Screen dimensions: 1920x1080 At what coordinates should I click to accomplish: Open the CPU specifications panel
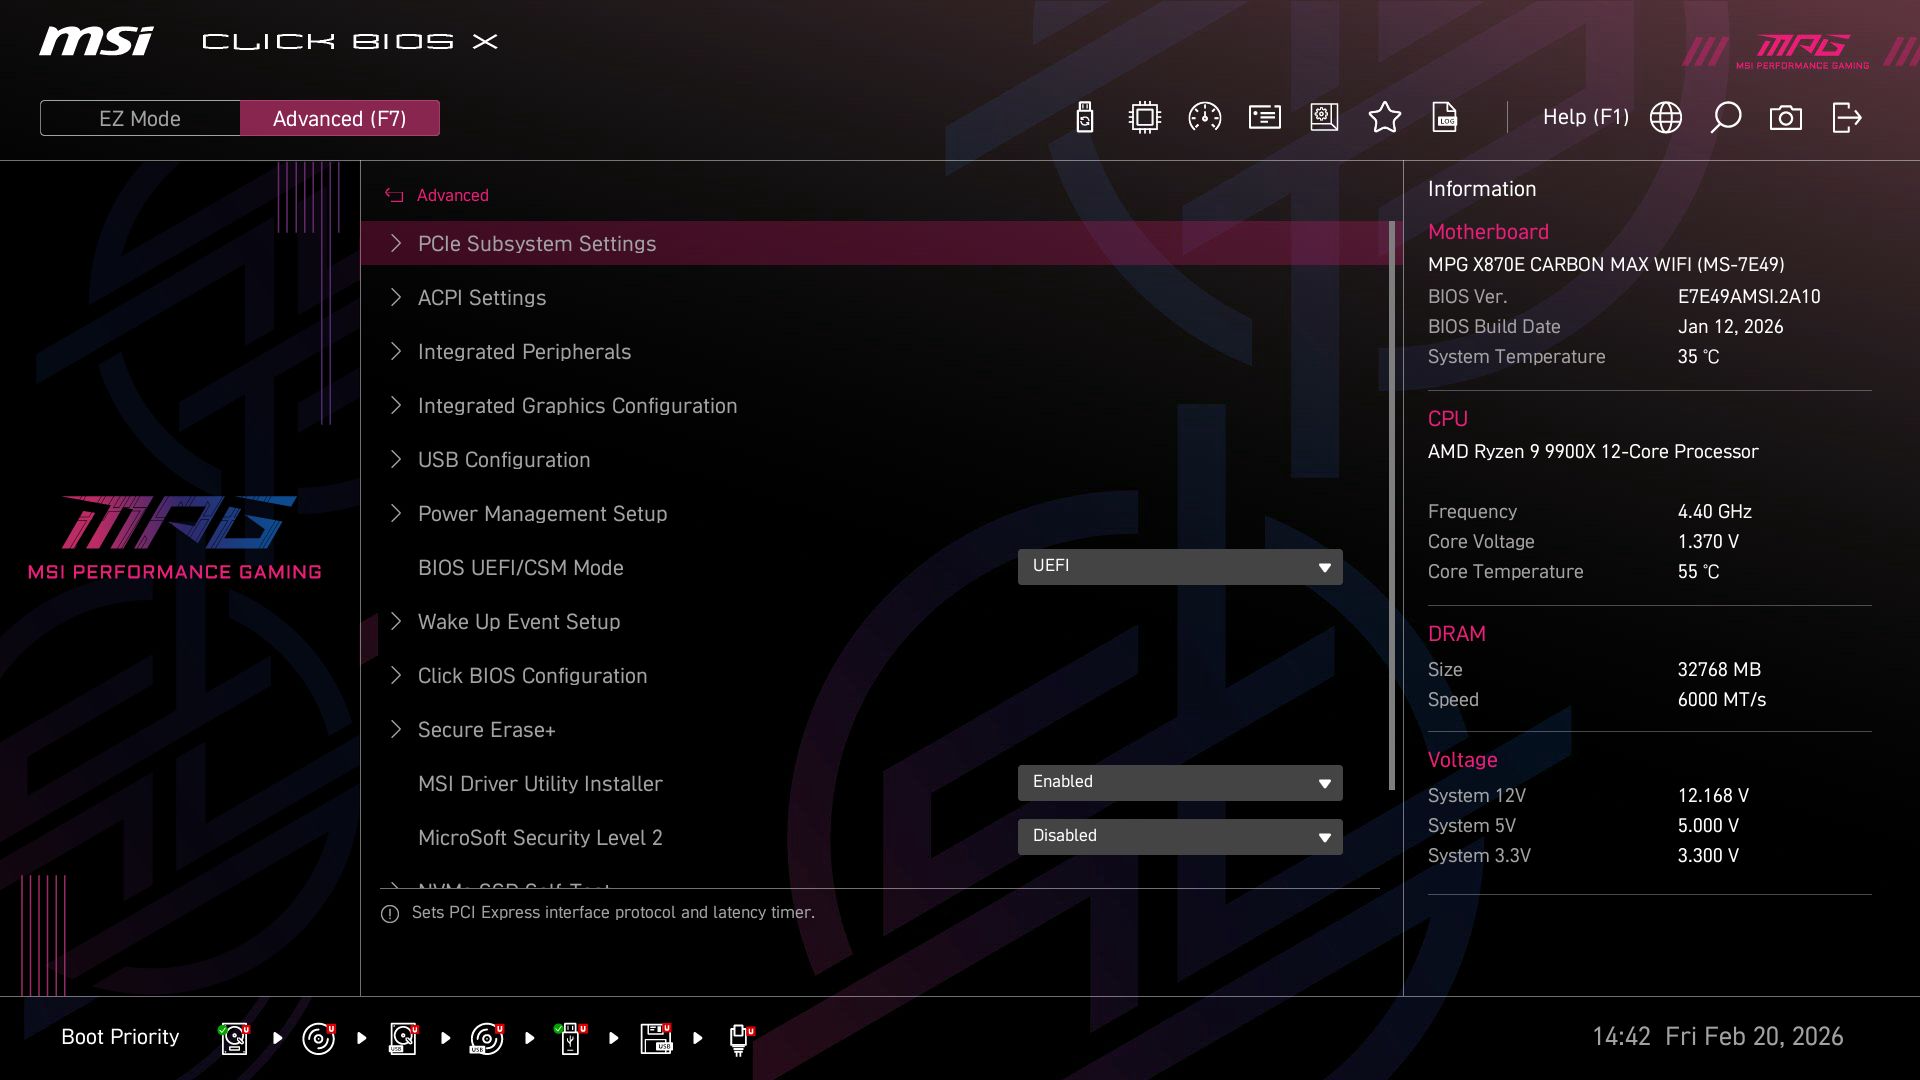coord(1143,117)
